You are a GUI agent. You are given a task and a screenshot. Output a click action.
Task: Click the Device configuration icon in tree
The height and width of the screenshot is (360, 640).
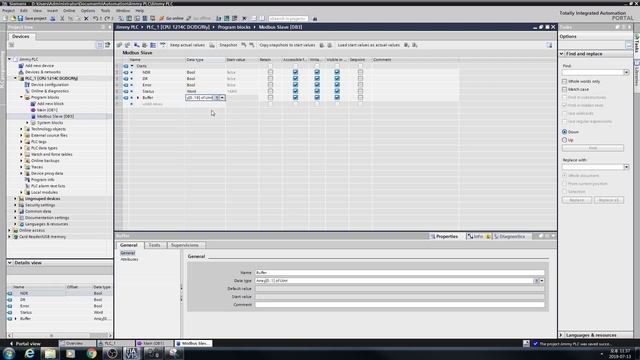point(27,84)
